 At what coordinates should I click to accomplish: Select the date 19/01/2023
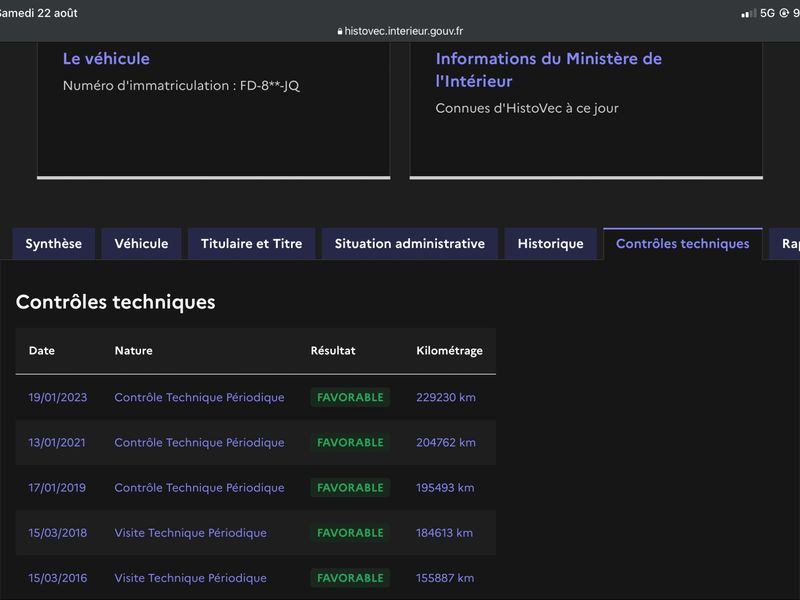58,397
